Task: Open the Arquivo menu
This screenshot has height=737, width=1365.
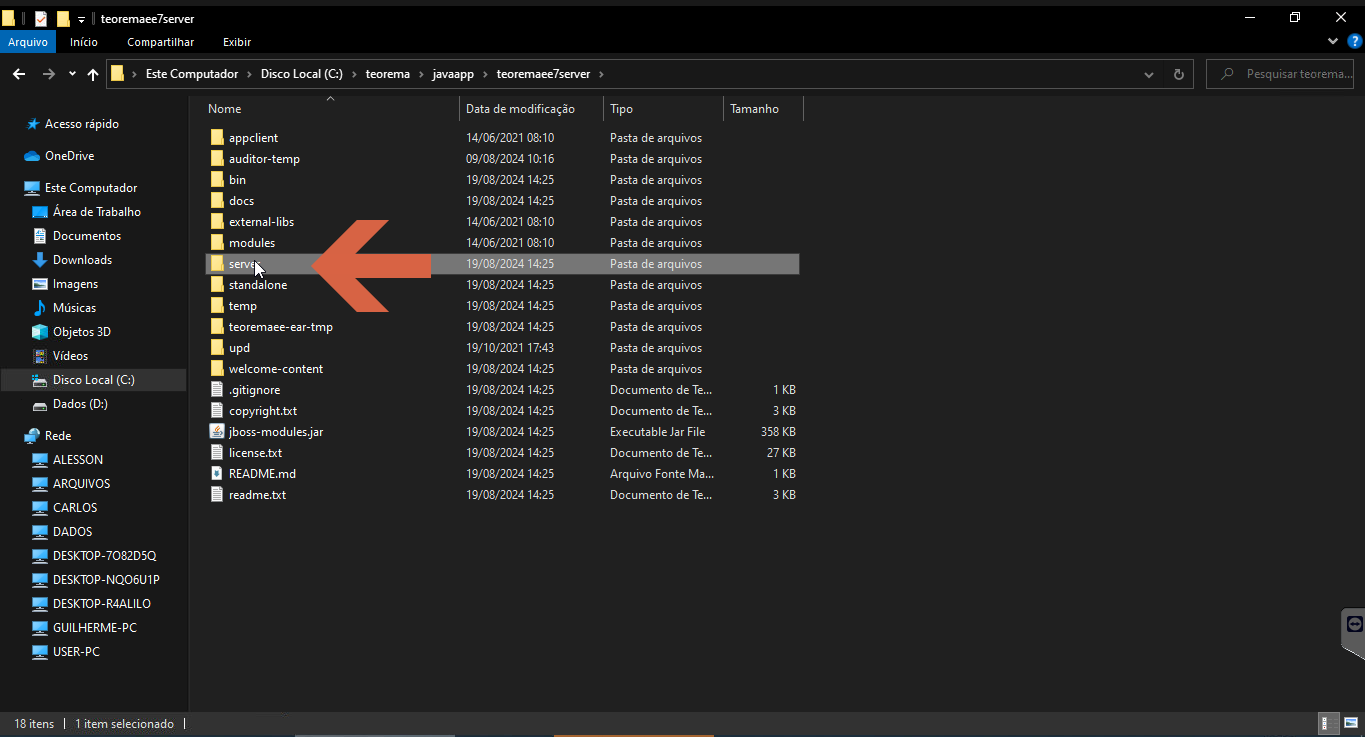Action: [x=28, y=42]
